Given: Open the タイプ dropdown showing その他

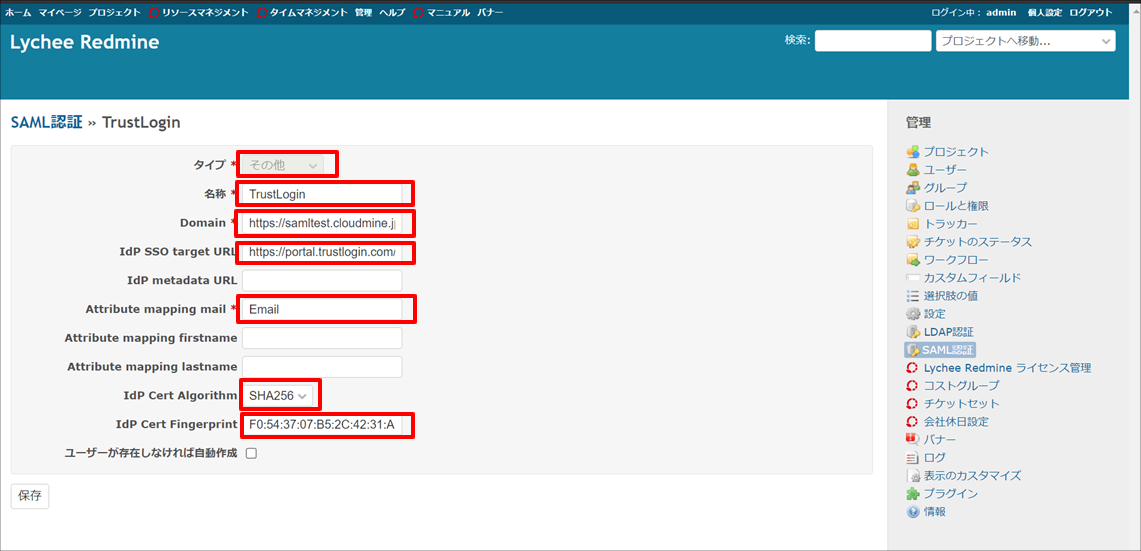Looking at the screenshot, I should tap(284, 165).
